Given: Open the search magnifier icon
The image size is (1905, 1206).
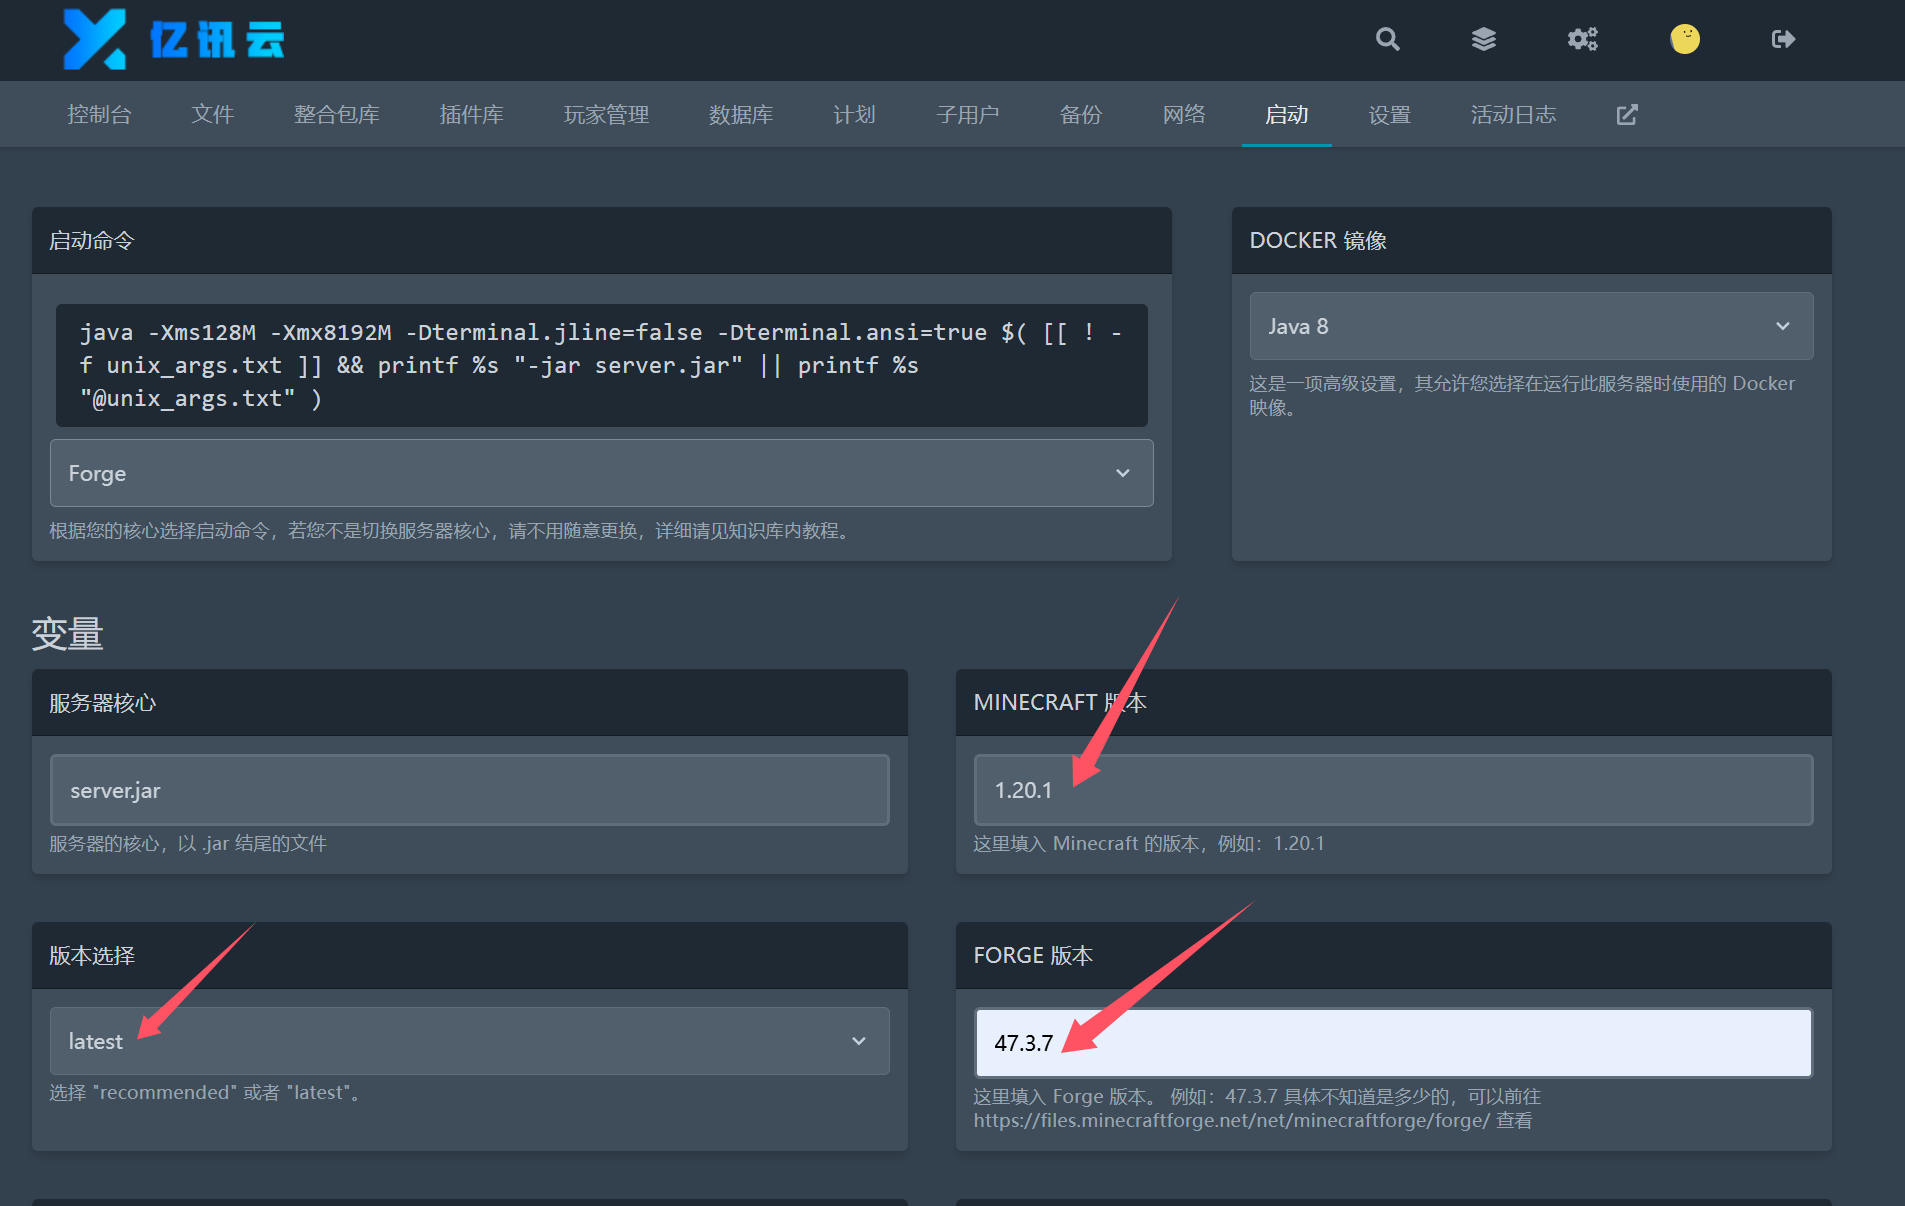Looking at the screenshot, I should pos(1387,39).
